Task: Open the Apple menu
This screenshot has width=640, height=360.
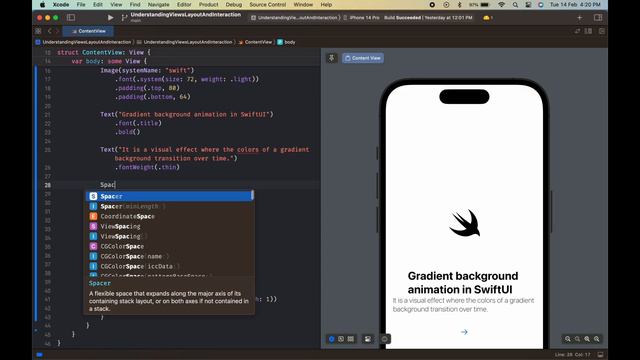Action: pos(42,4)
